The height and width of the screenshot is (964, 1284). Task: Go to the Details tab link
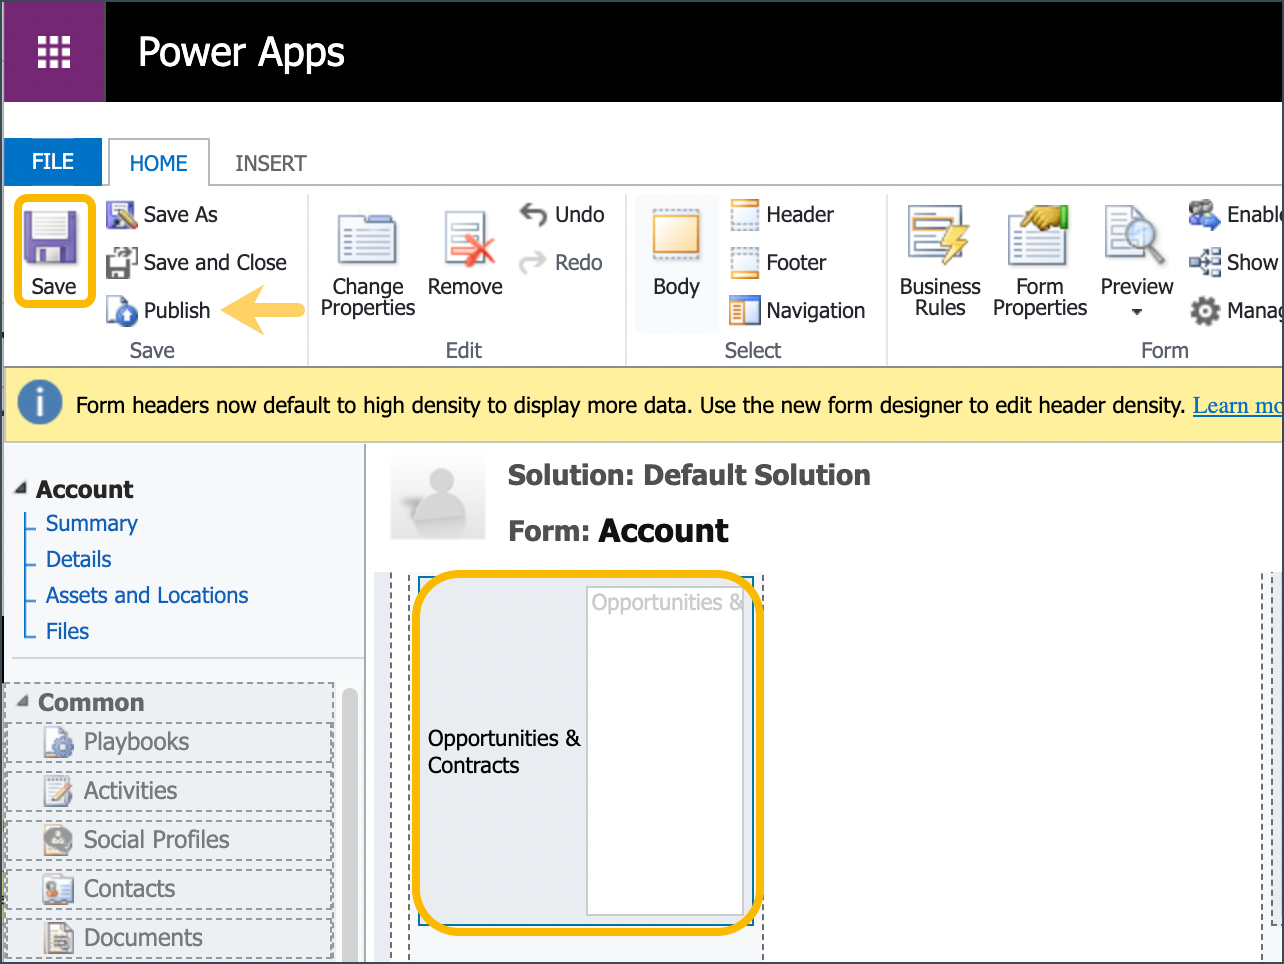click(79, 560)
